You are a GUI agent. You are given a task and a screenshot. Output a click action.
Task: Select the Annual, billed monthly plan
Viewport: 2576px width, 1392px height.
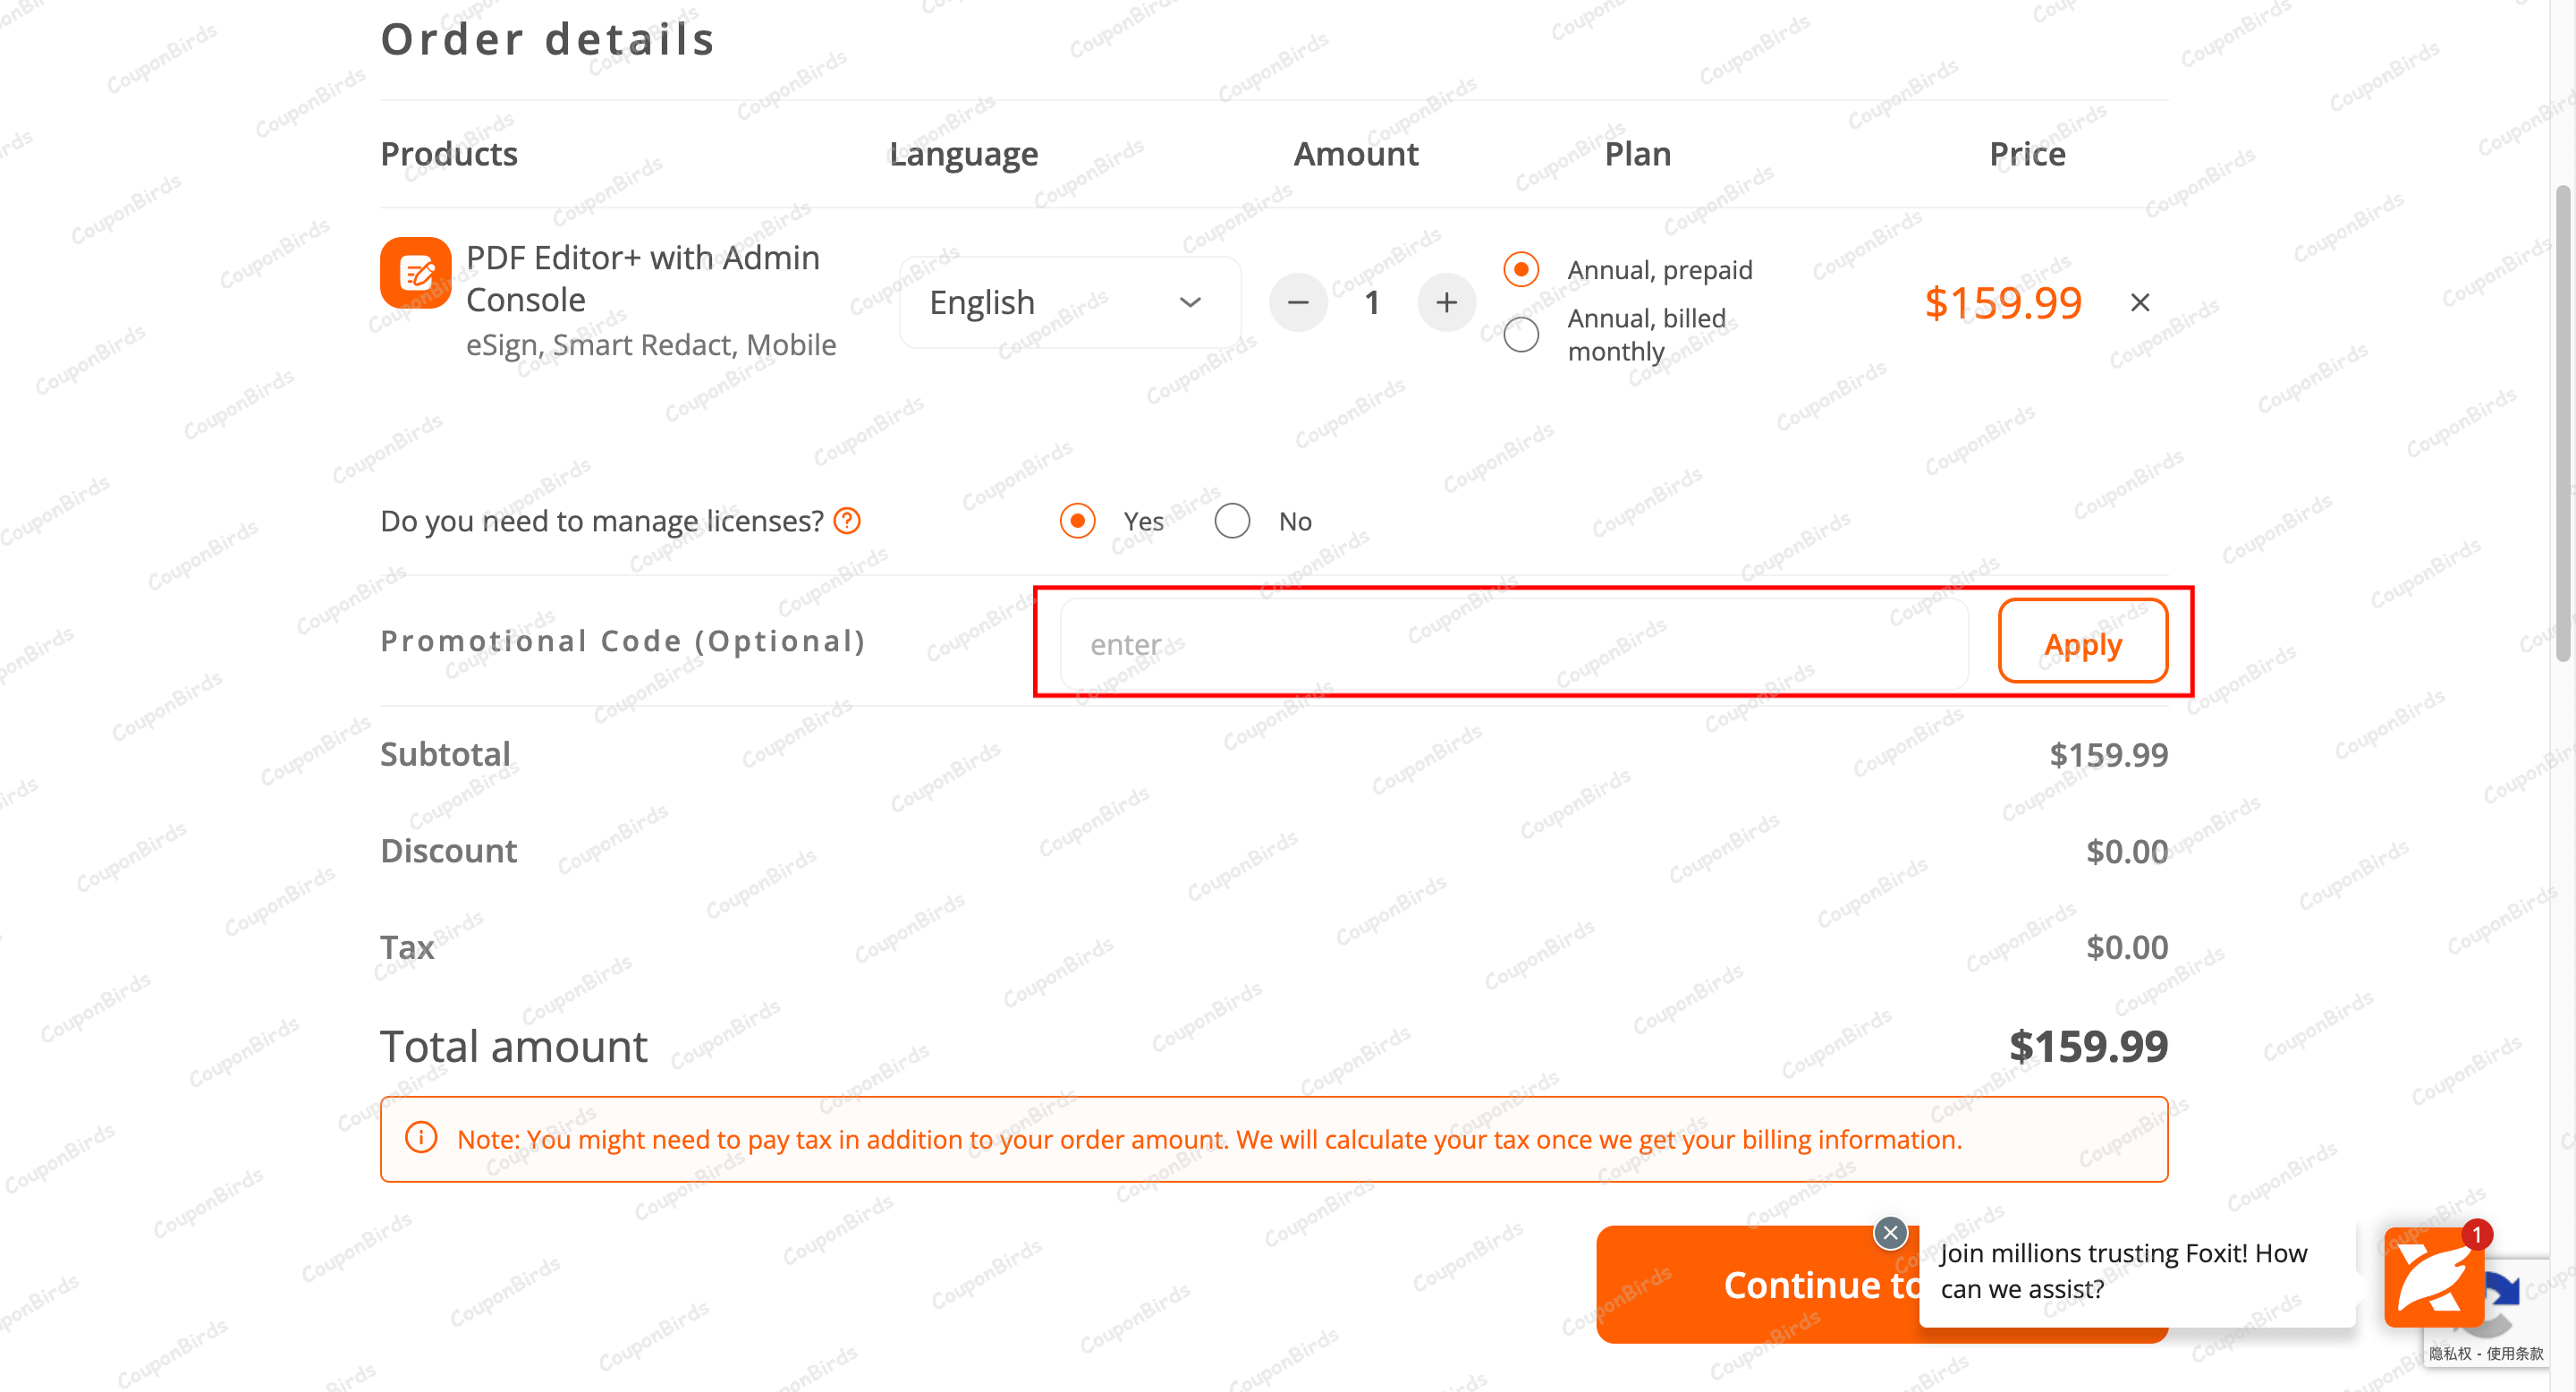(1520, 335)
